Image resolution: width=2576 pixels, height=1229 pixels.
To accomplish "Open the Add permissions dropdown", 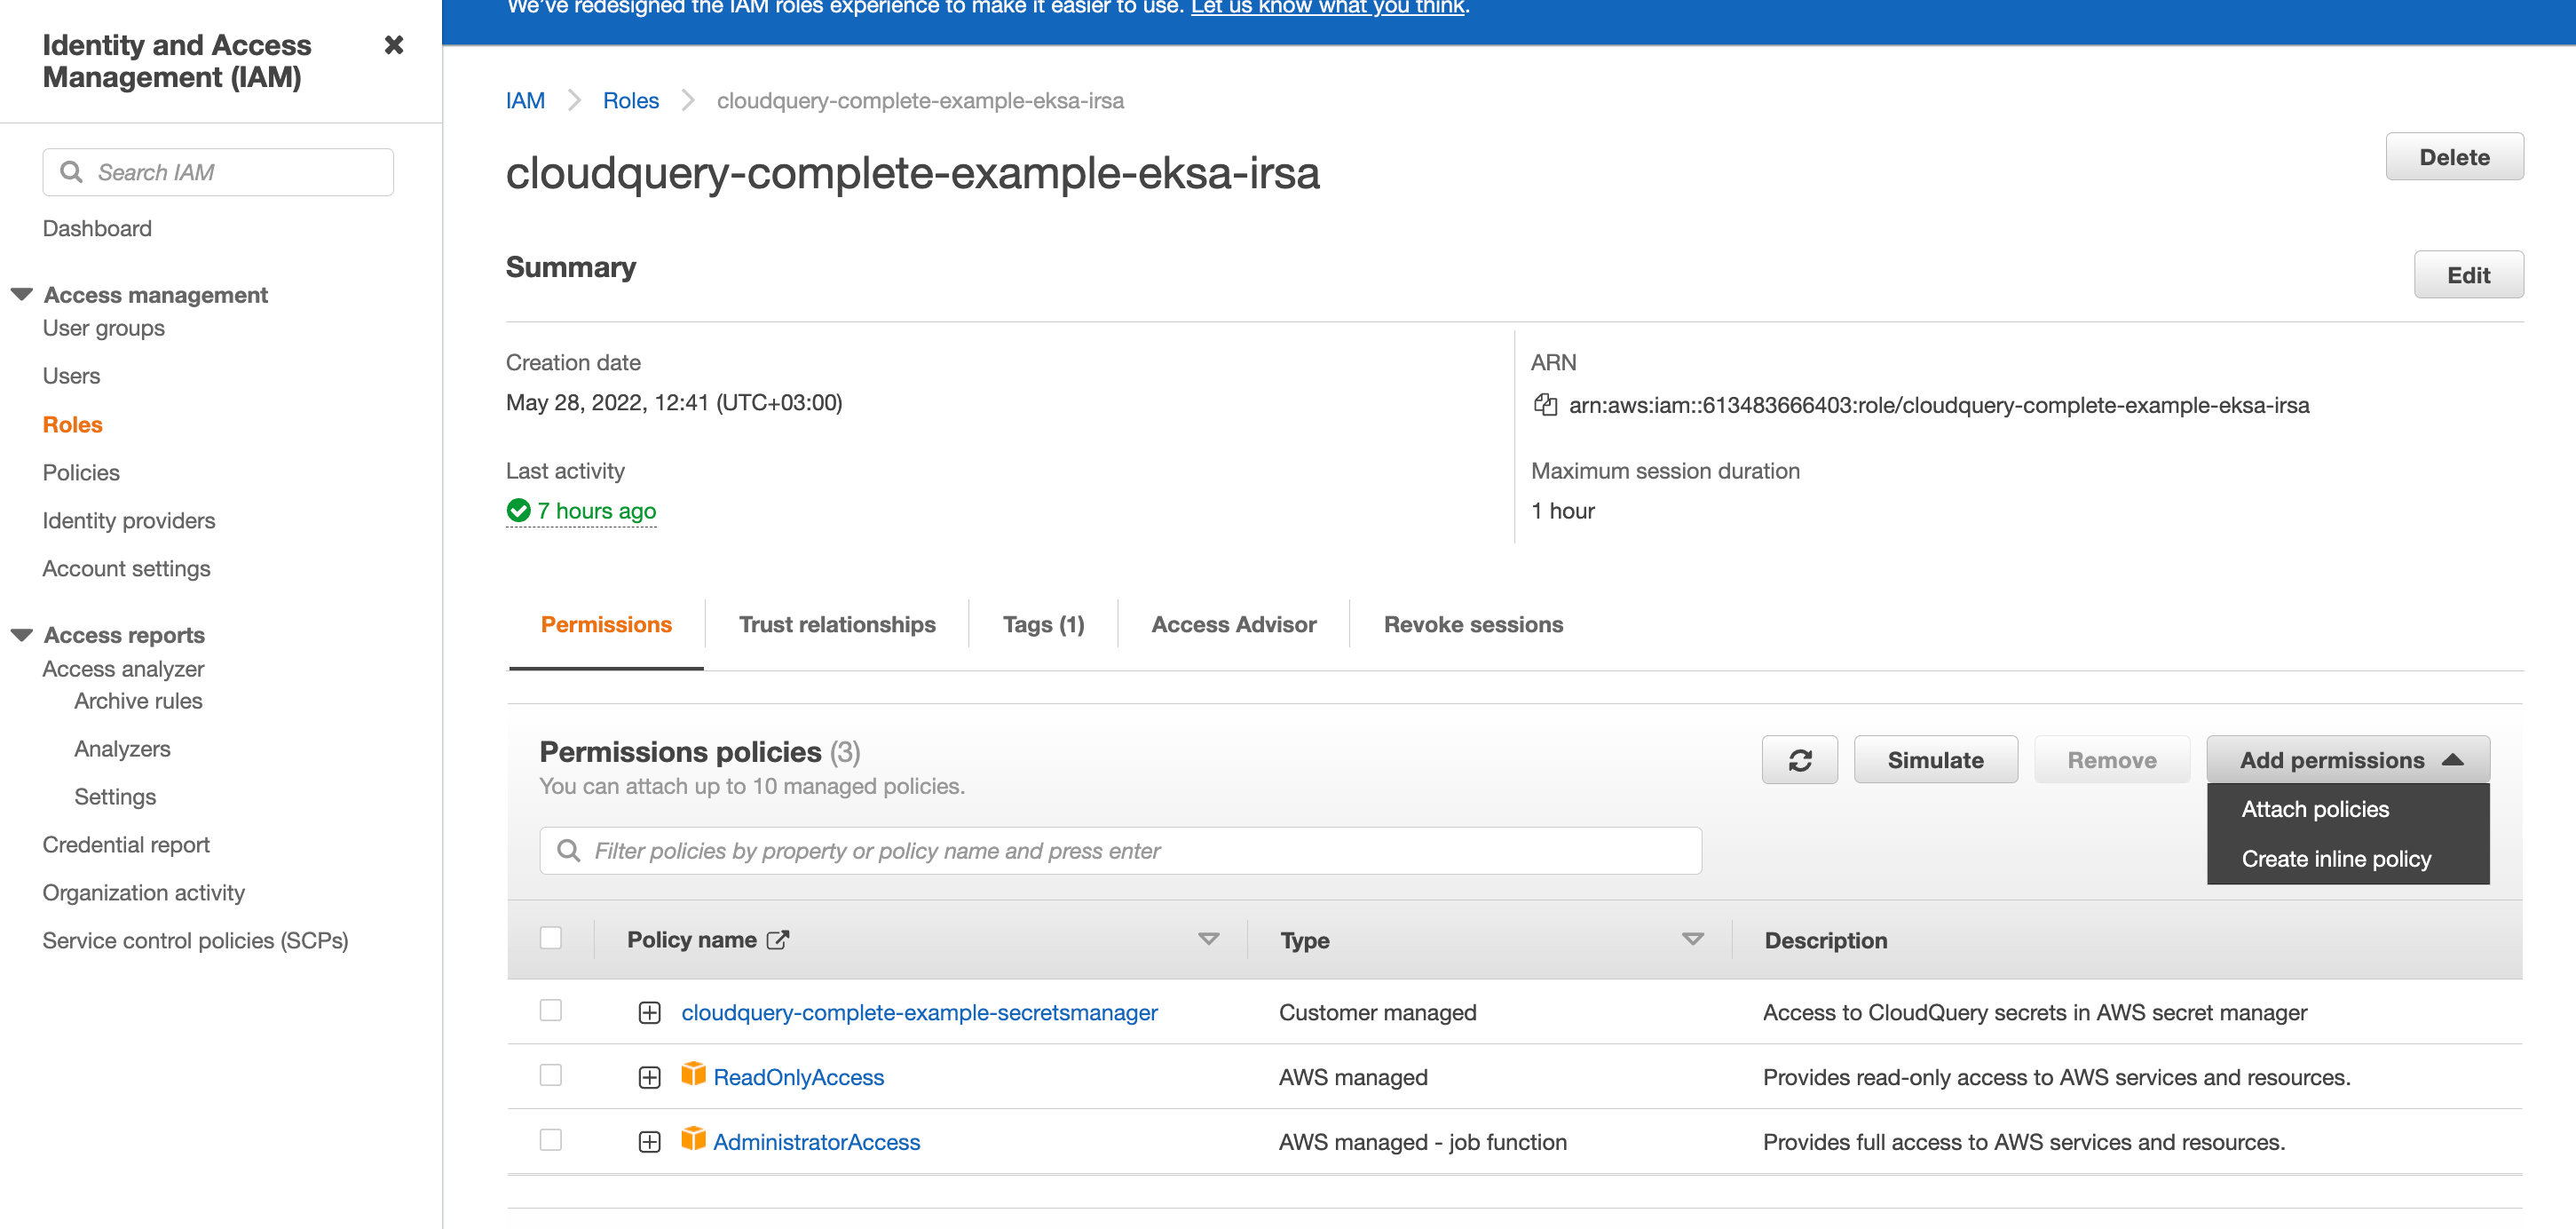I will point(2347,760).
